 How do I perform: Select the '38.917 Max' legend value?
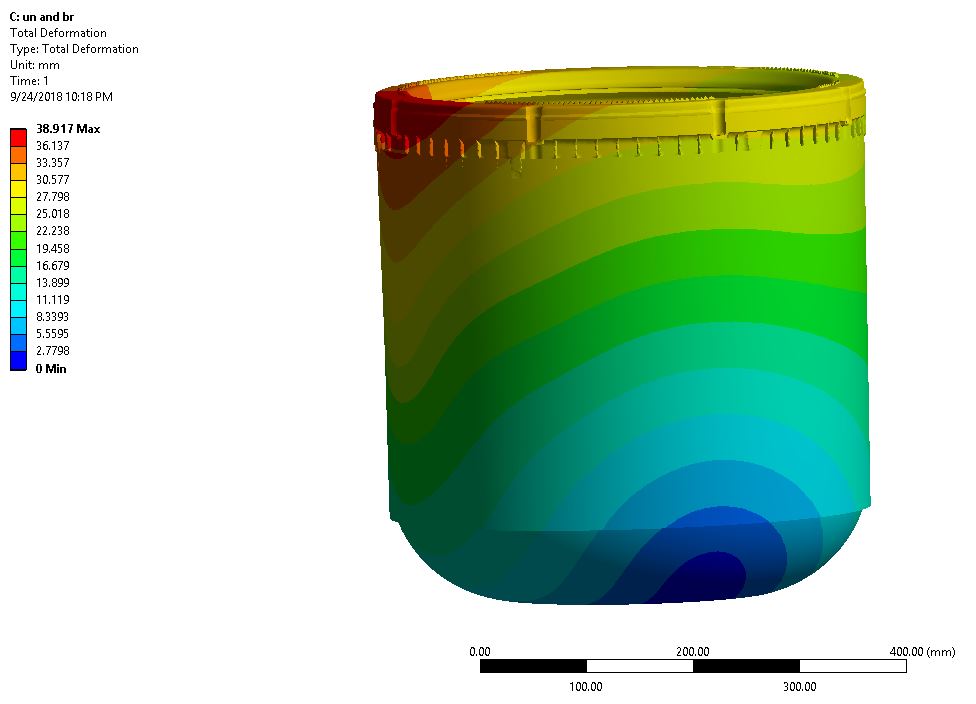pyautogui.click(x=68, y=129)
